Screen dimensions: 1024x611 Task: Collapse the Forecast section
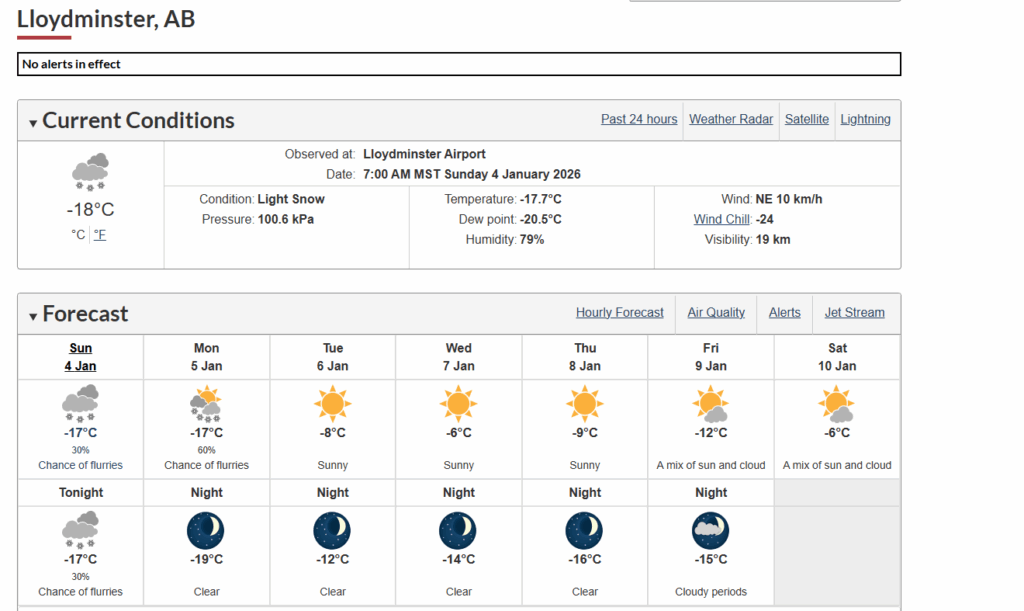[34, 316]
